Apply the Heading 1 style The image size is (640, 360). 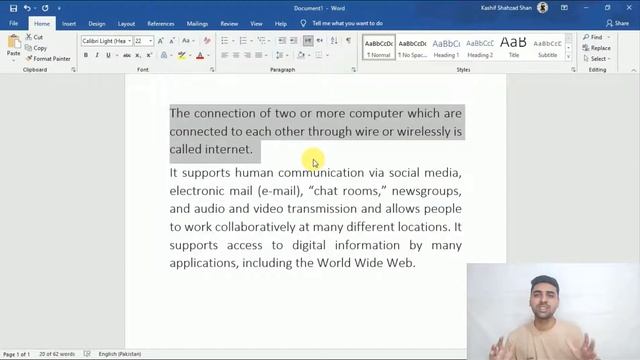coord(446,48)
